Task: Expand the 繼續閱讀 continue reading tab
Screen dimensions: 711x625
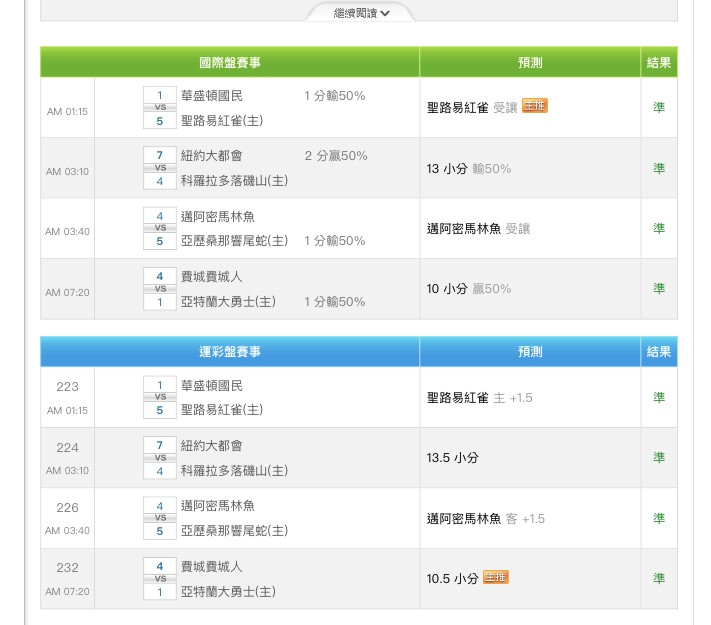Action: (360, 13)
